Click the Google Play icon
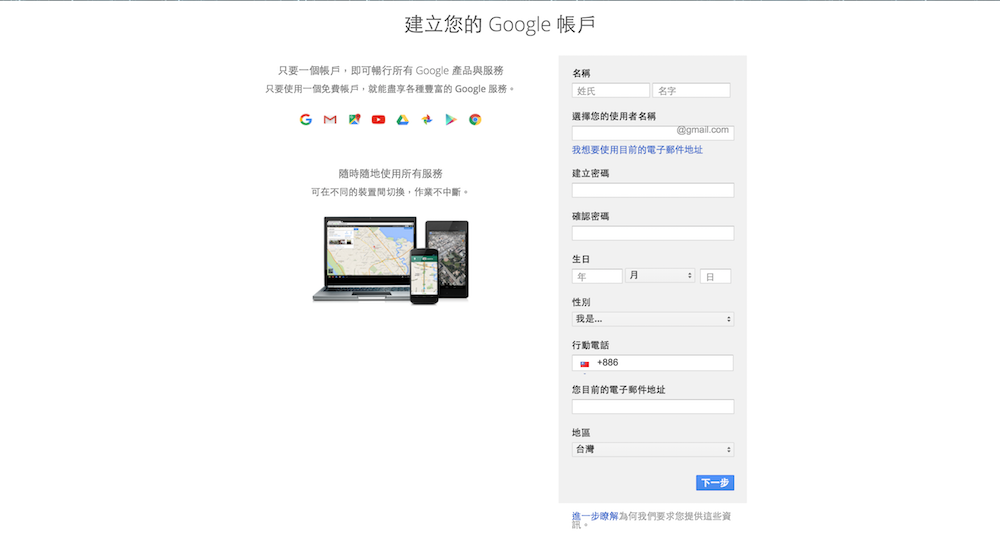This screenshot has height=550, width=1000. coord(451,119)
